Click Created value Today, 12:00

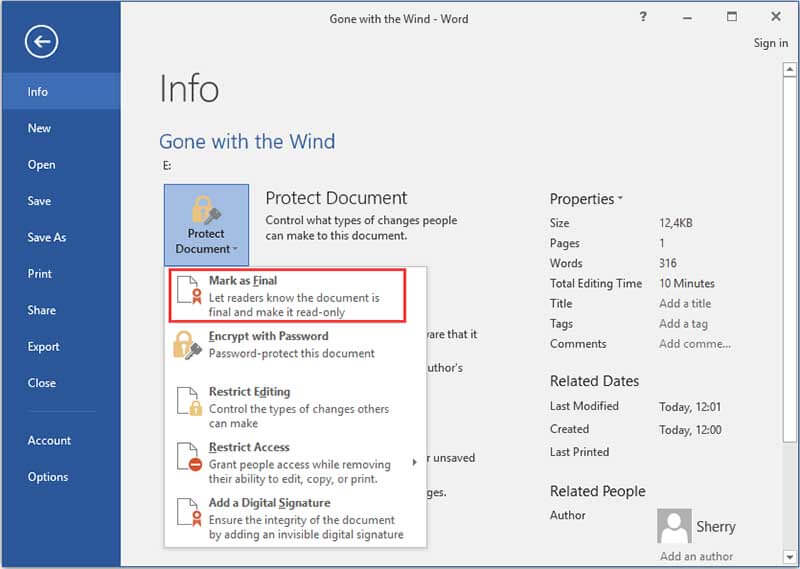click(x=690, y=430)
